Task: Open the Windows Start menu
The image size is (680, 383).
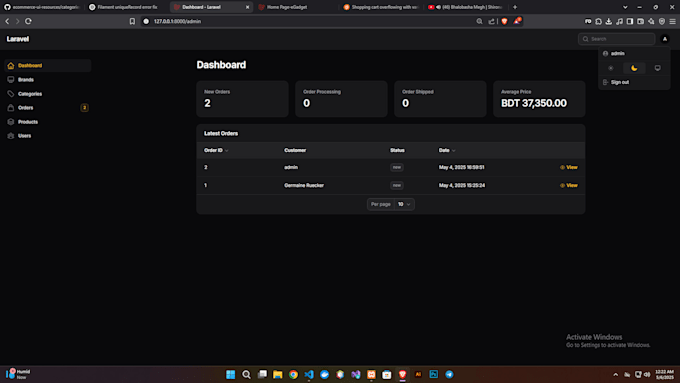Action: tap(231, 374)
